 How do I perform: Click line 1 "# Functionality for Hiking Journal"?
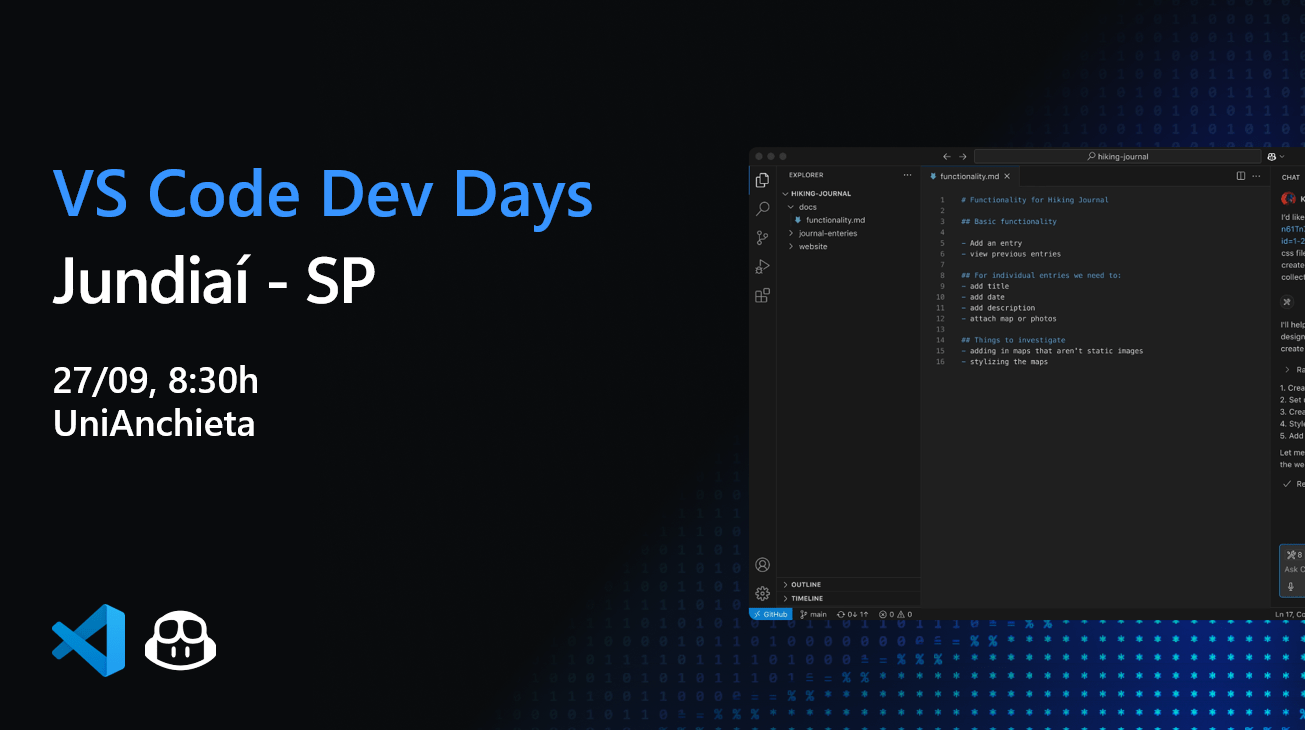click(1035, 200)
